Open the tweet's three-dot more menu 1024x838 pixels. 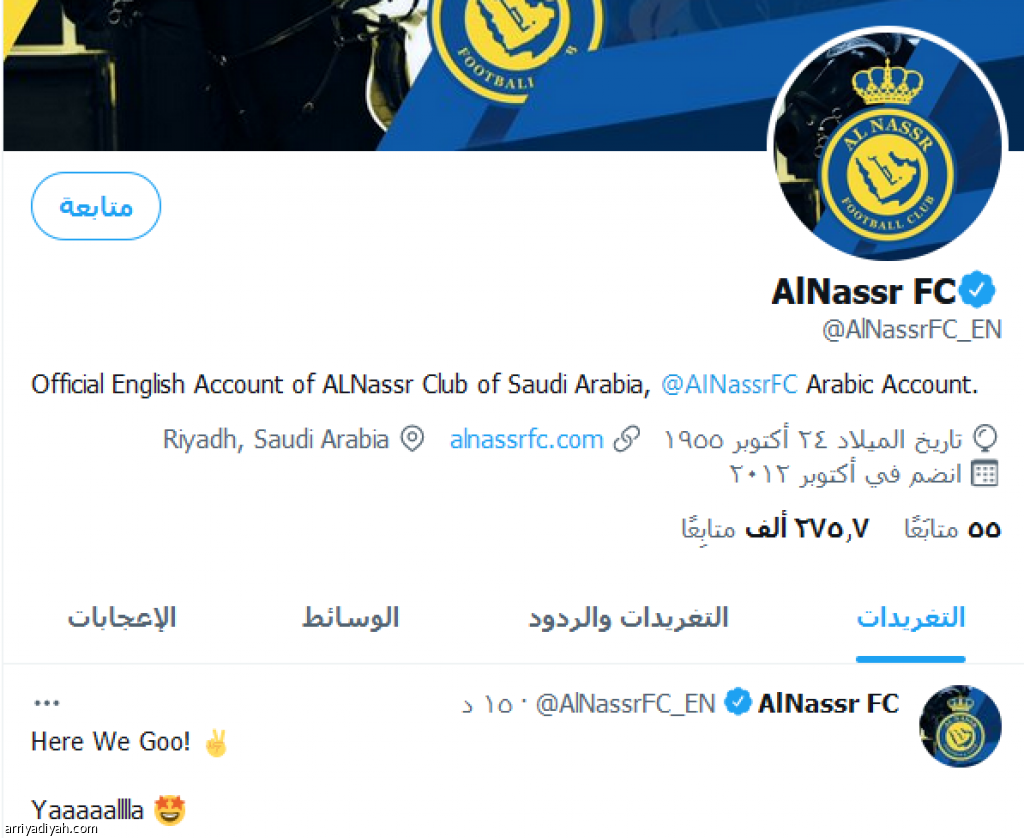pos(46,703)
